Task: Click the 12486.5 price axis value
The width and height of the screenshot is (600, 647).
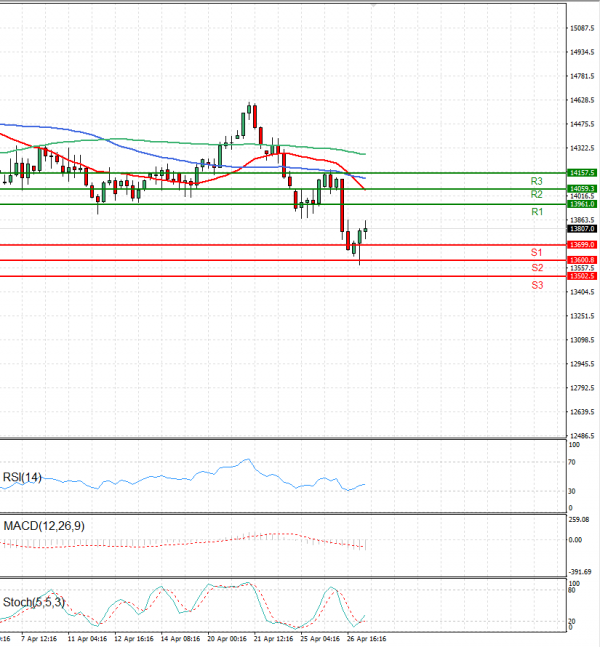Action: click(582, 436)
